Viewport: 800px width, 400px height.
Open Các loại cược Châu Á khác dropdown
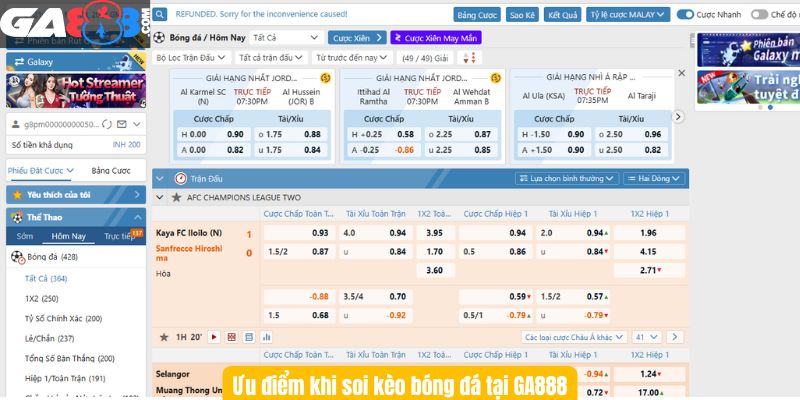point(574,337)
